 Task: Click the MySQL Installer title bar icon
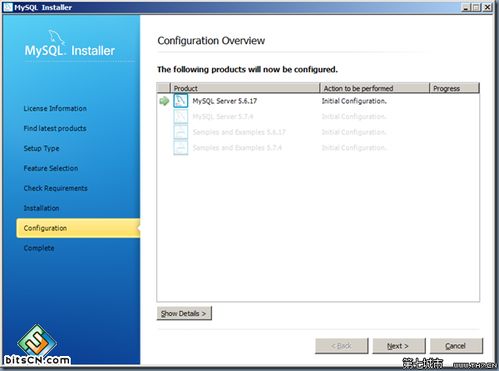coord(8,7)
